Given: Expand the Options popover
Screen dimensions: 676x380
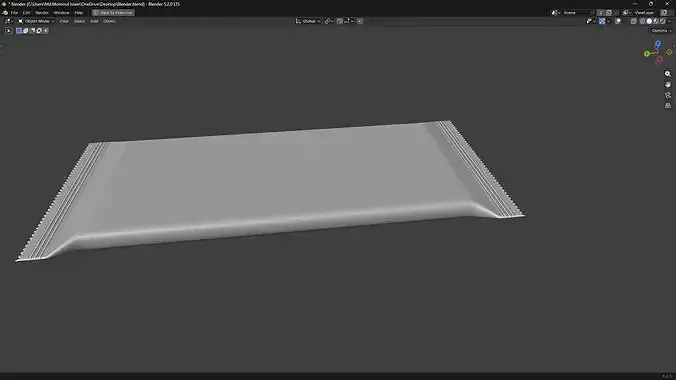Looking at the screenshot, I should click(x=661, y=31).
